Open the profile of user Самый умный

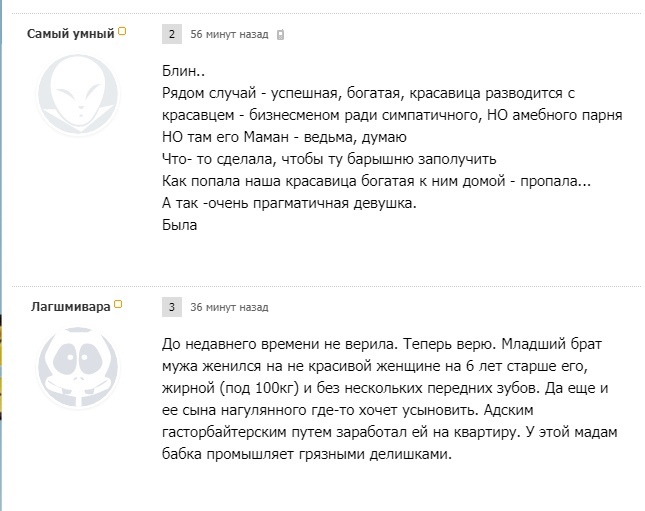pyautogui.click(x=70, y=34)
